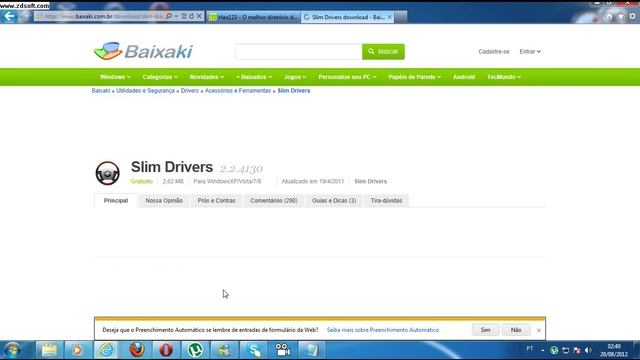640x360 pixels.
Task: Expand the address bar autocomplete dropdown arrow
Action: 176,16
